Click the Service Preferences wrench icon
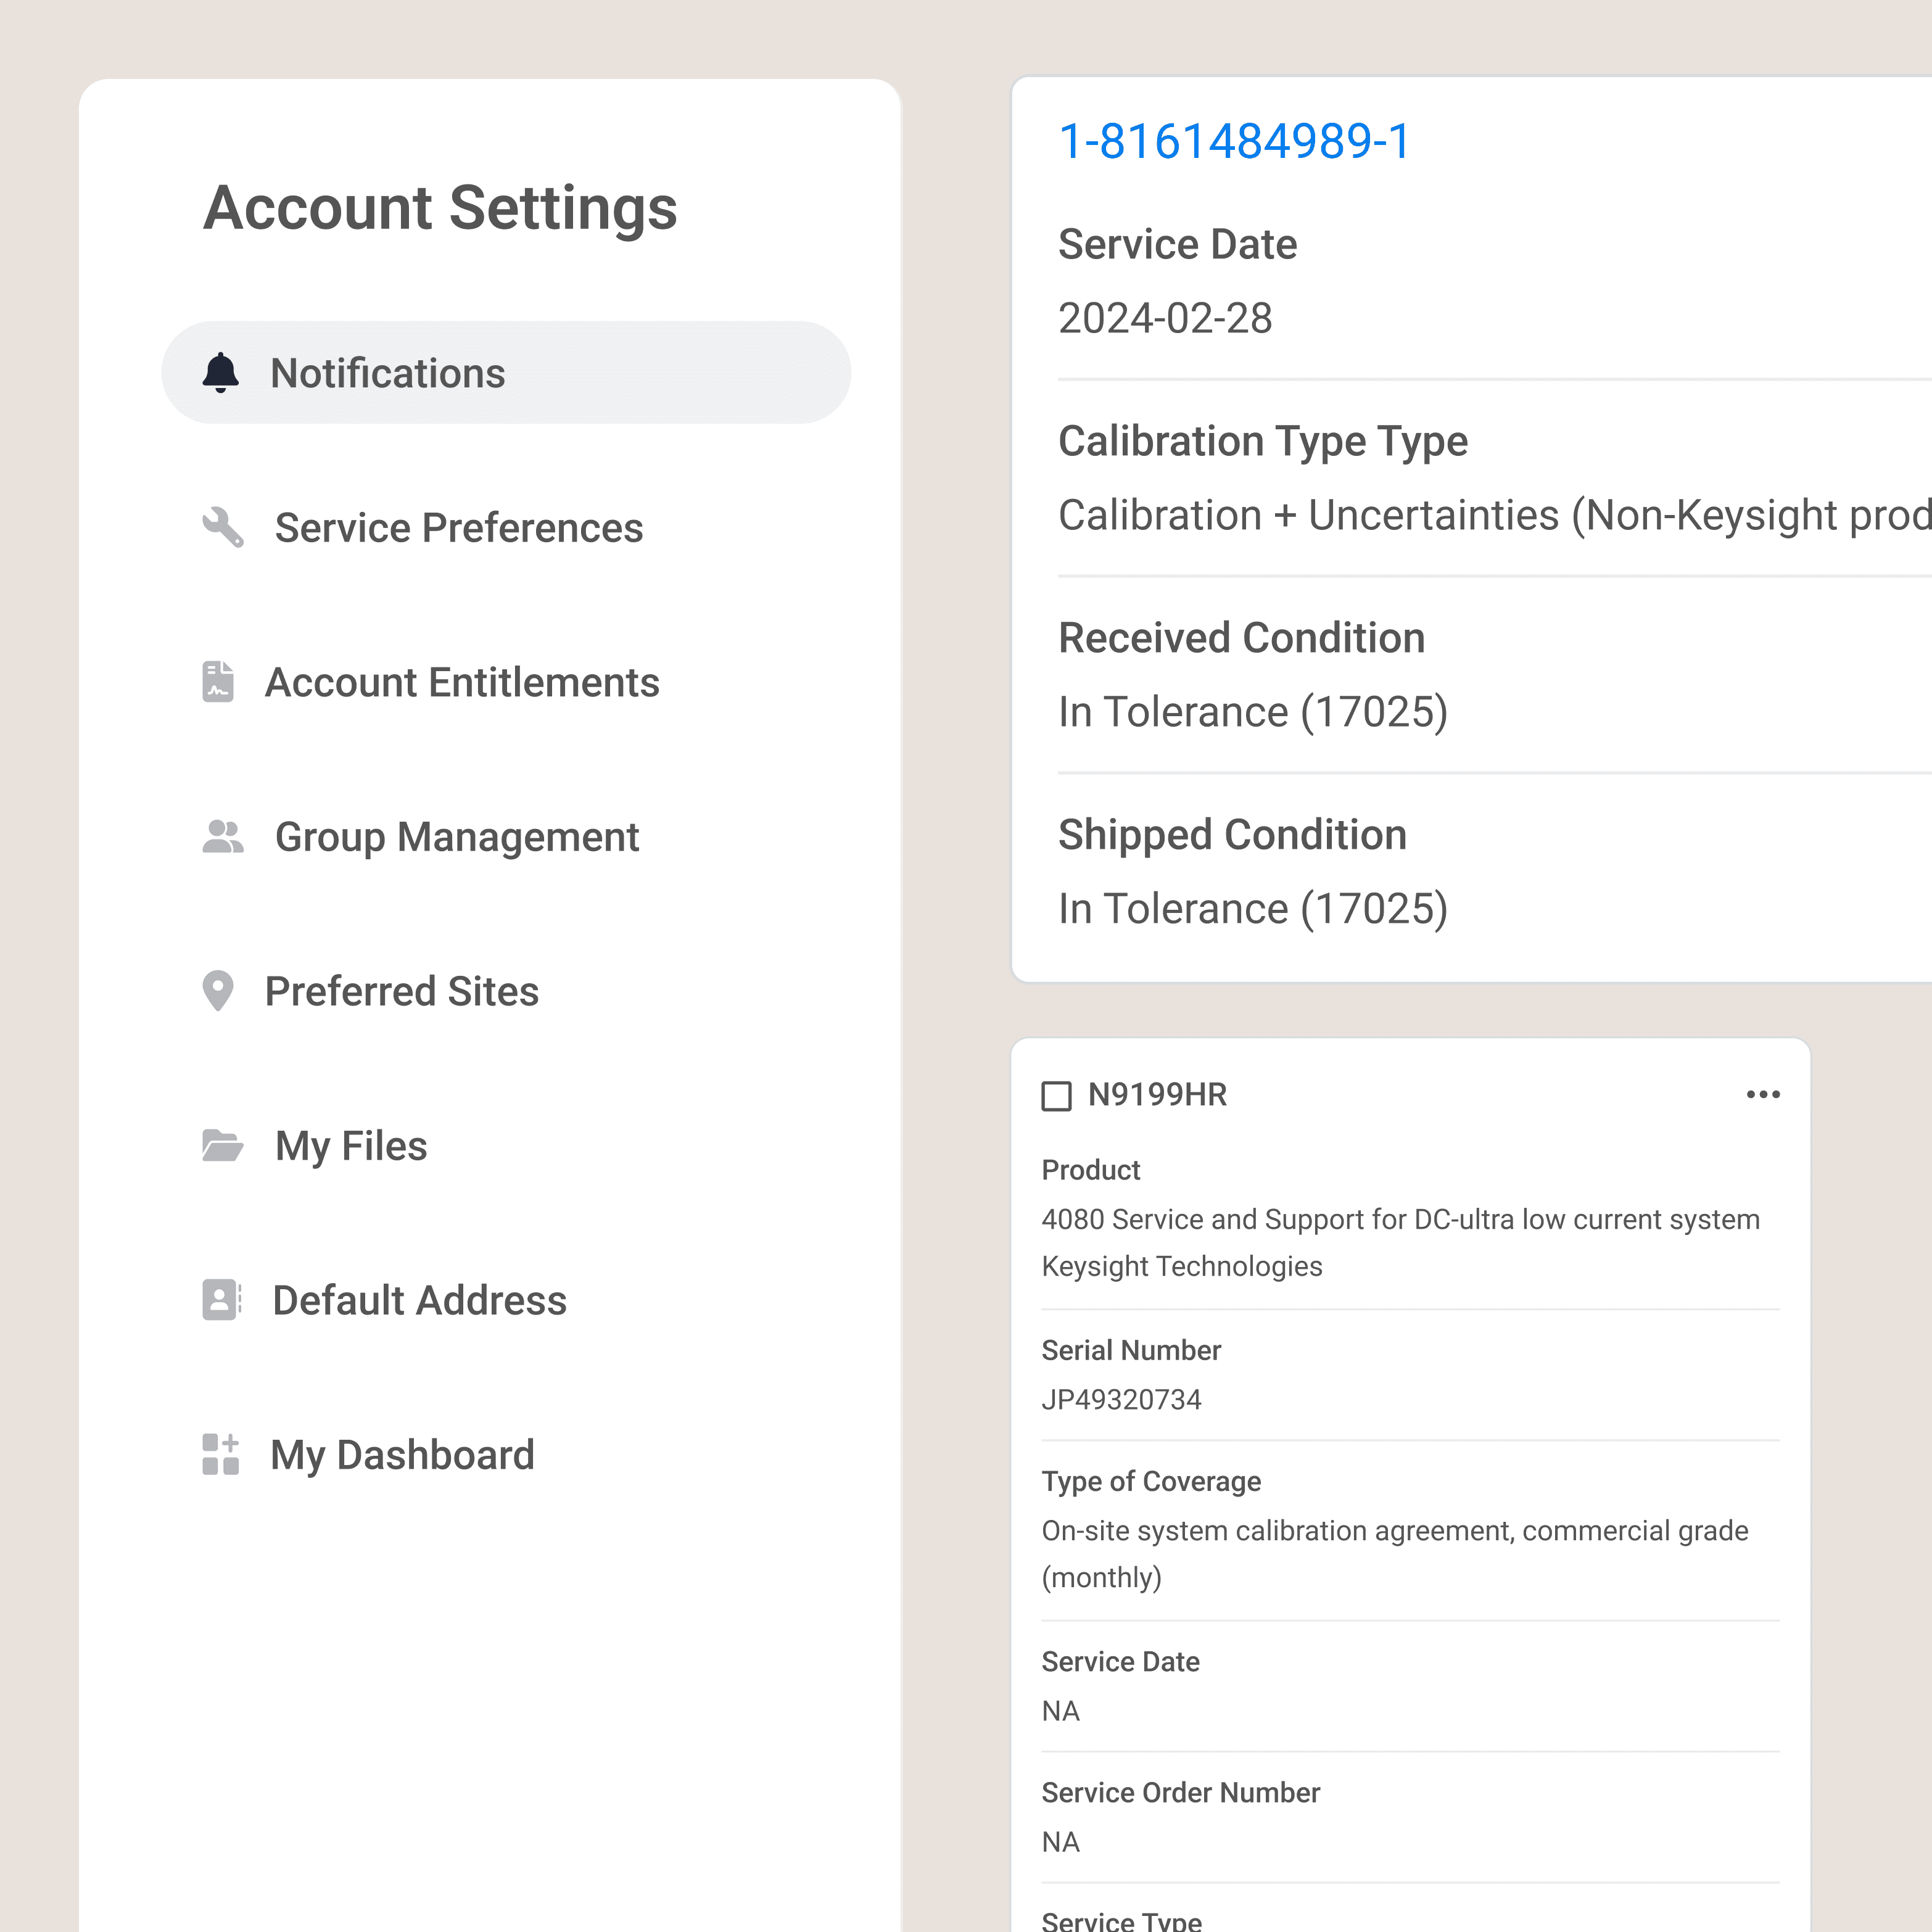This screenshot has width=1932, height=1932. 222,527
